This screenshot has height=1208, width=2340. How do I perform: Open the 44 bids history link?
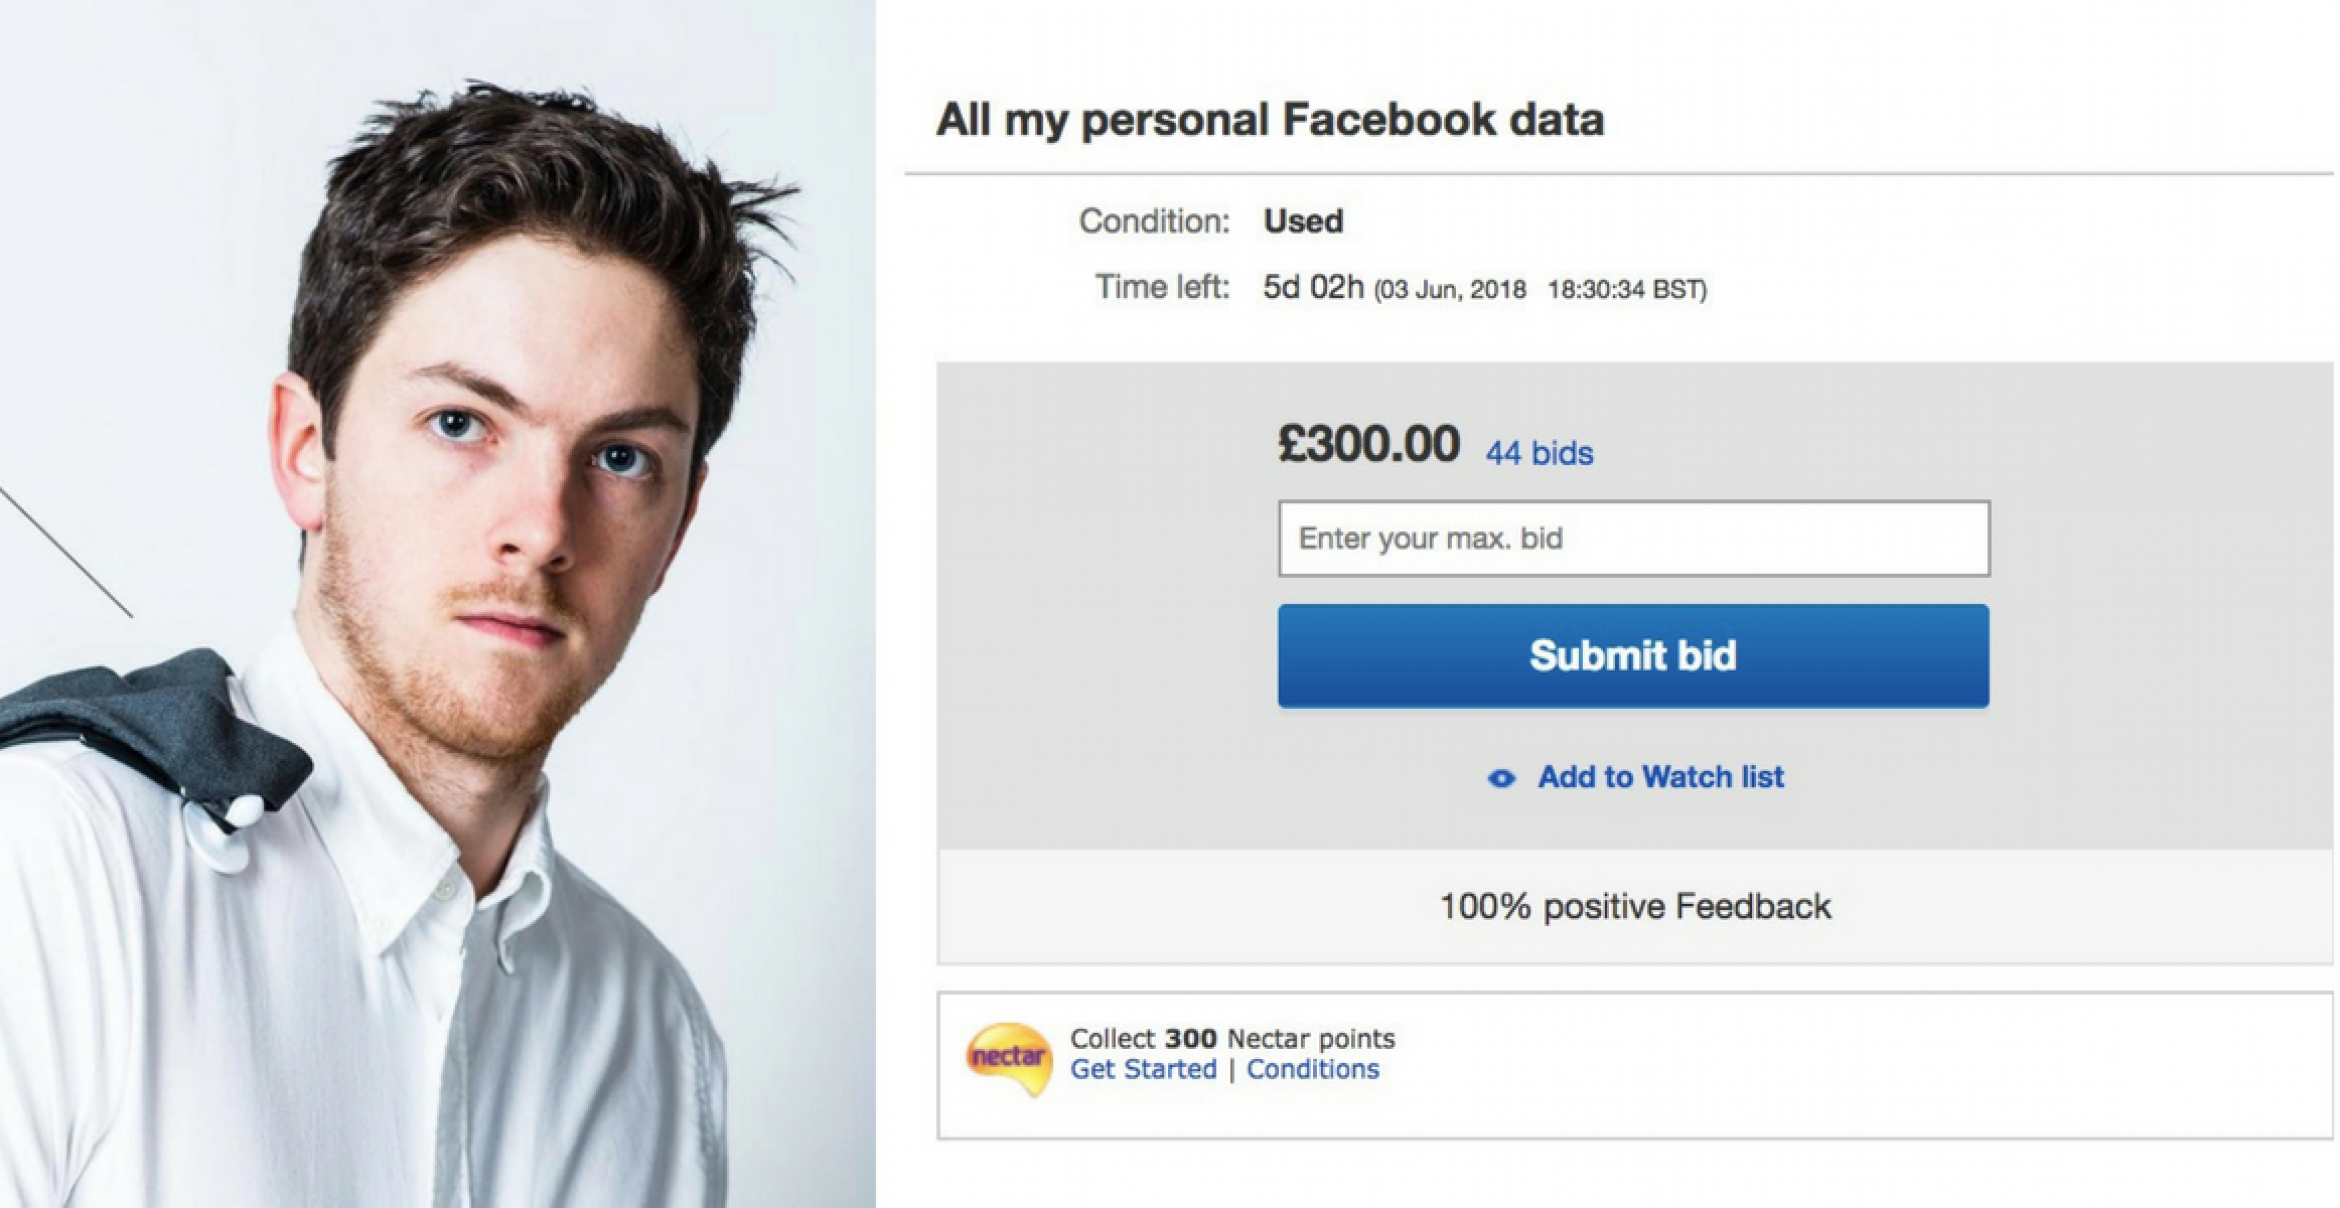(x=1539, y=453)
